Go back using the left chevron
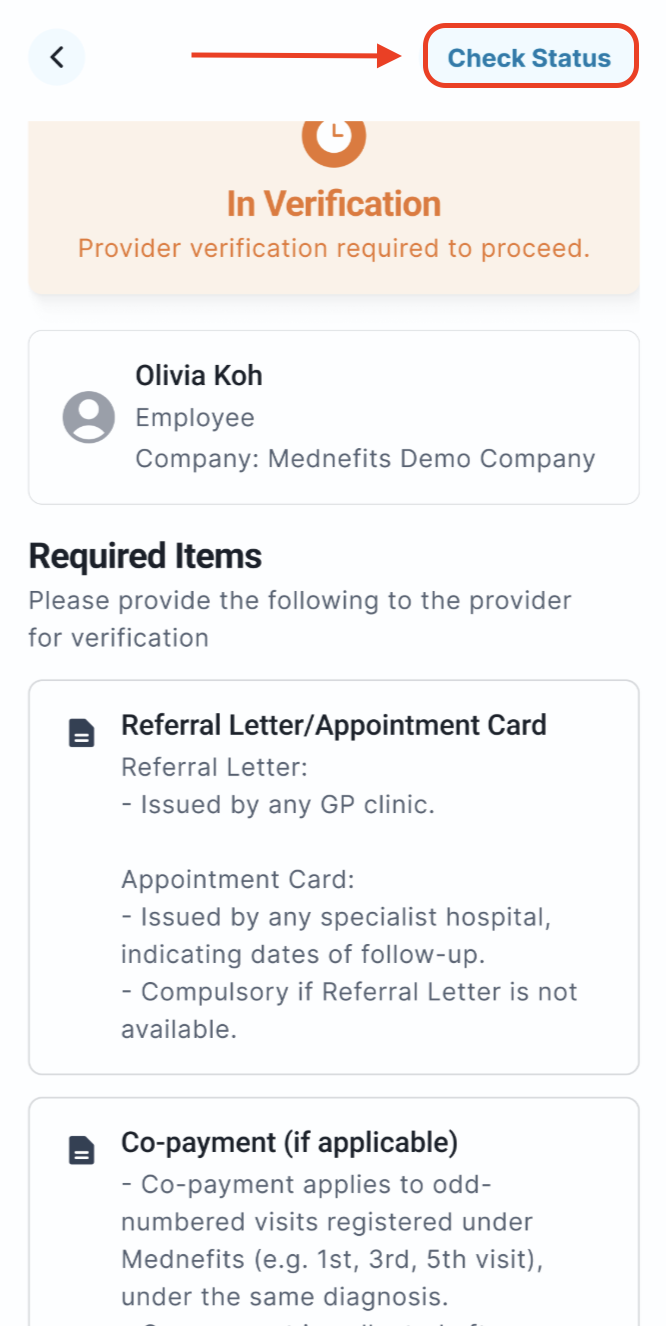Image resolution: width=666 pixels, height=1326 pixels. point(57,57)
